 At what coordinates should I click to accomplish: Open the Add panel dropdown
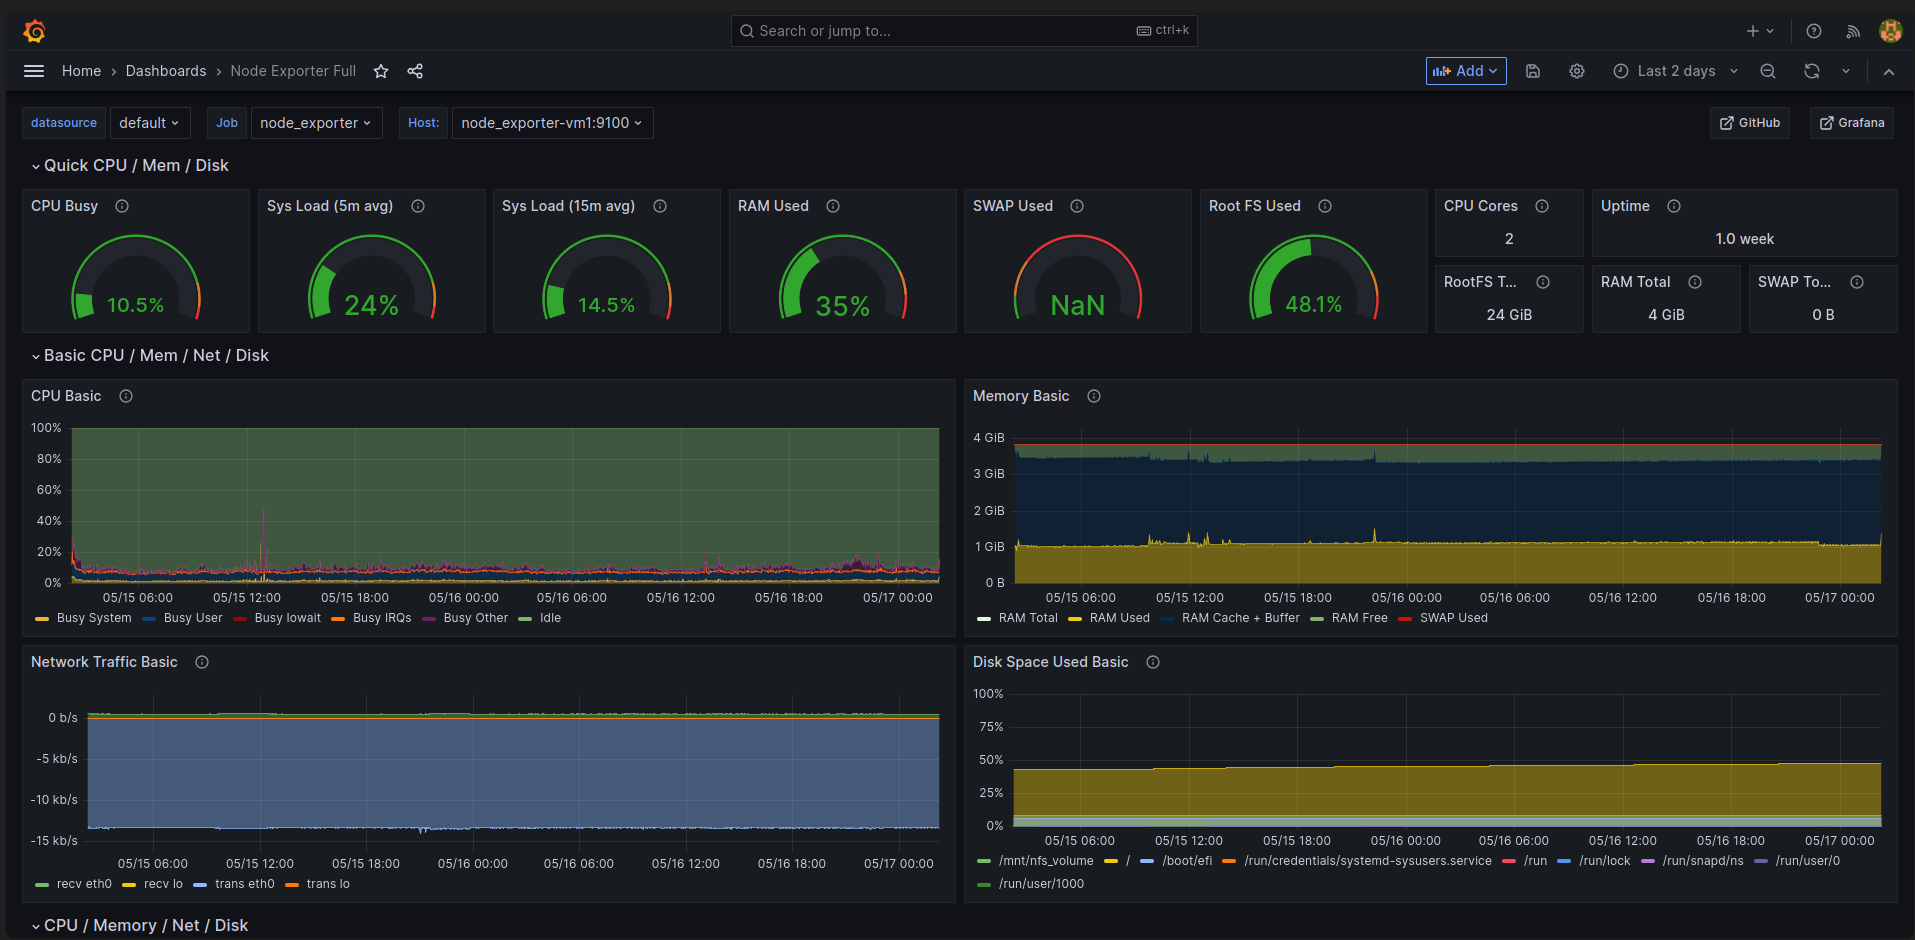pyautogui.click(x=1466, y=71)
